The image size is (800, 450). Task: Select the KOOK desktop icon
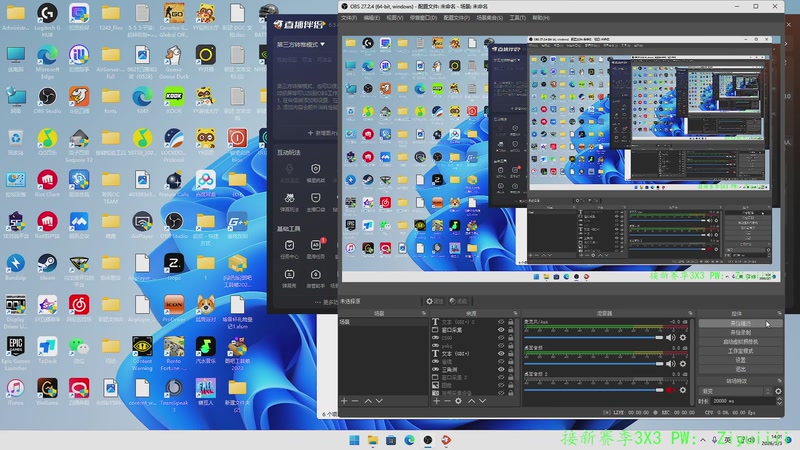click(173, 101)
